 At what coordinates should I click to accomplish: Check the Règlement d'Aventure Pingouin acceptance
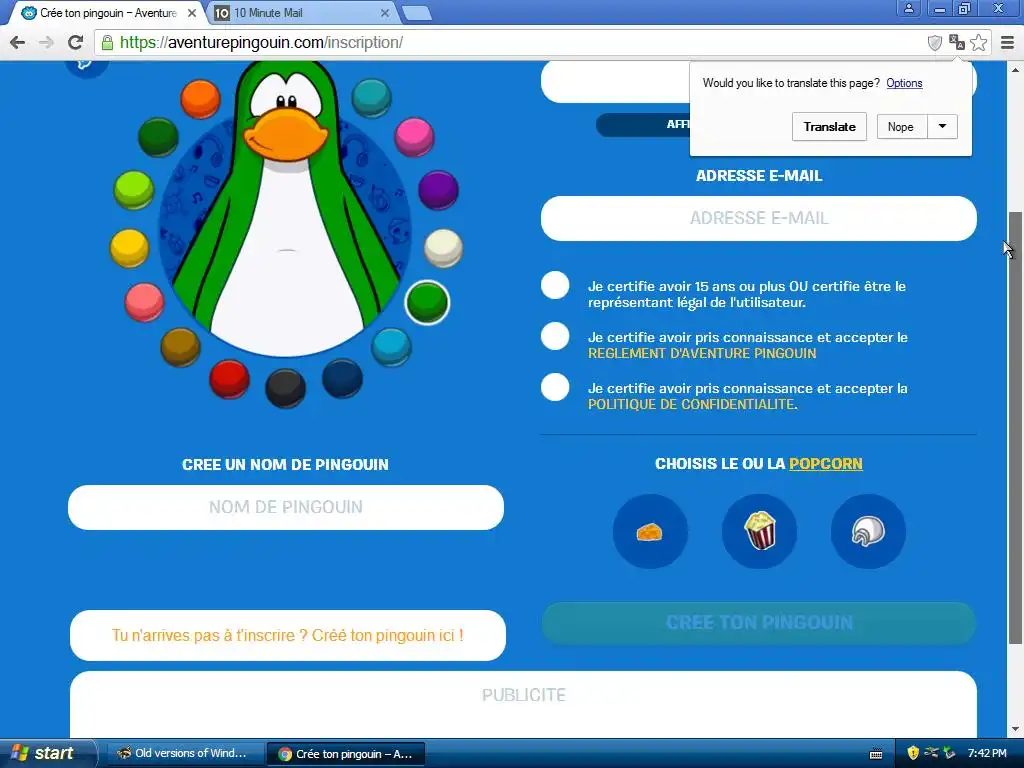tap(555, 336)
